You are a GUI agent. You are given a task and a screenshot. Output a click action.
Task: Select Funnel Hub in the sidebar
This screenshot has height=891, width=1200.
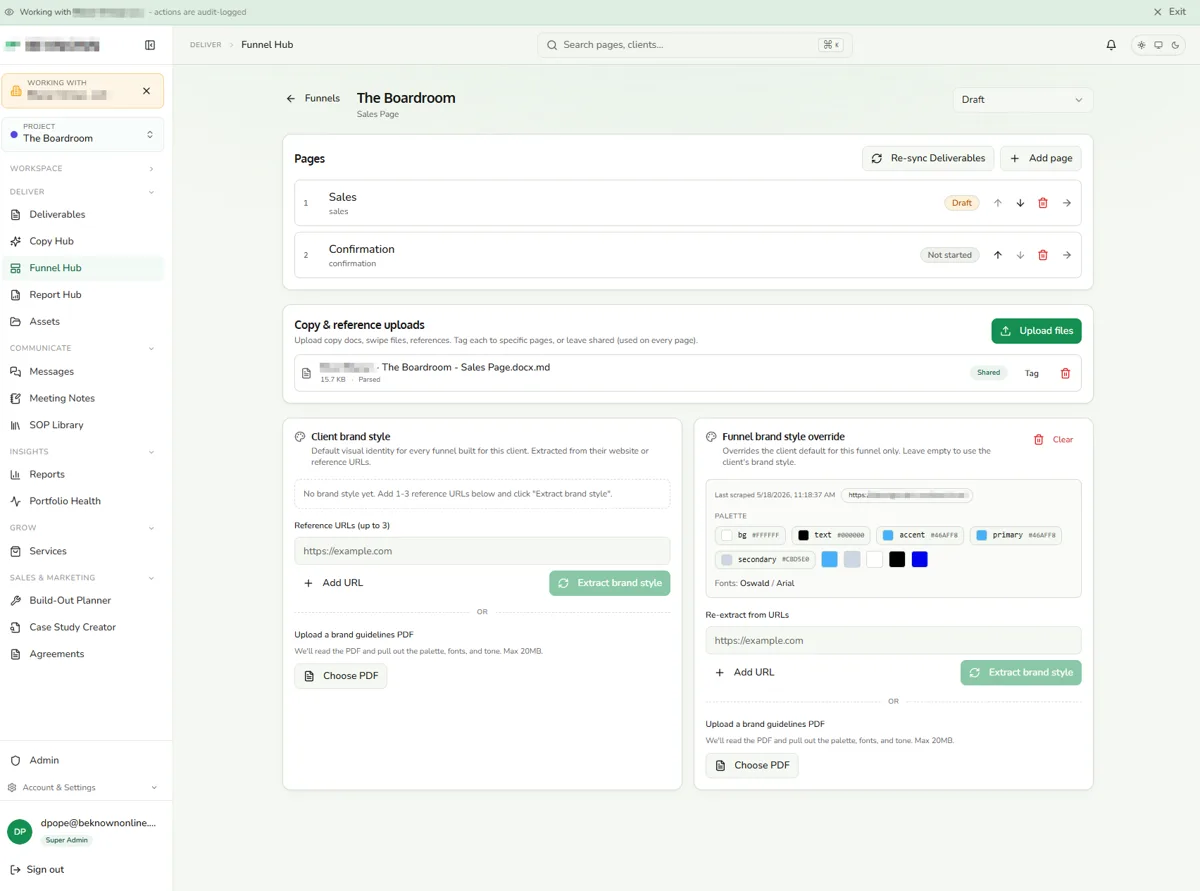pyautogui.click(x=83, y=268)
